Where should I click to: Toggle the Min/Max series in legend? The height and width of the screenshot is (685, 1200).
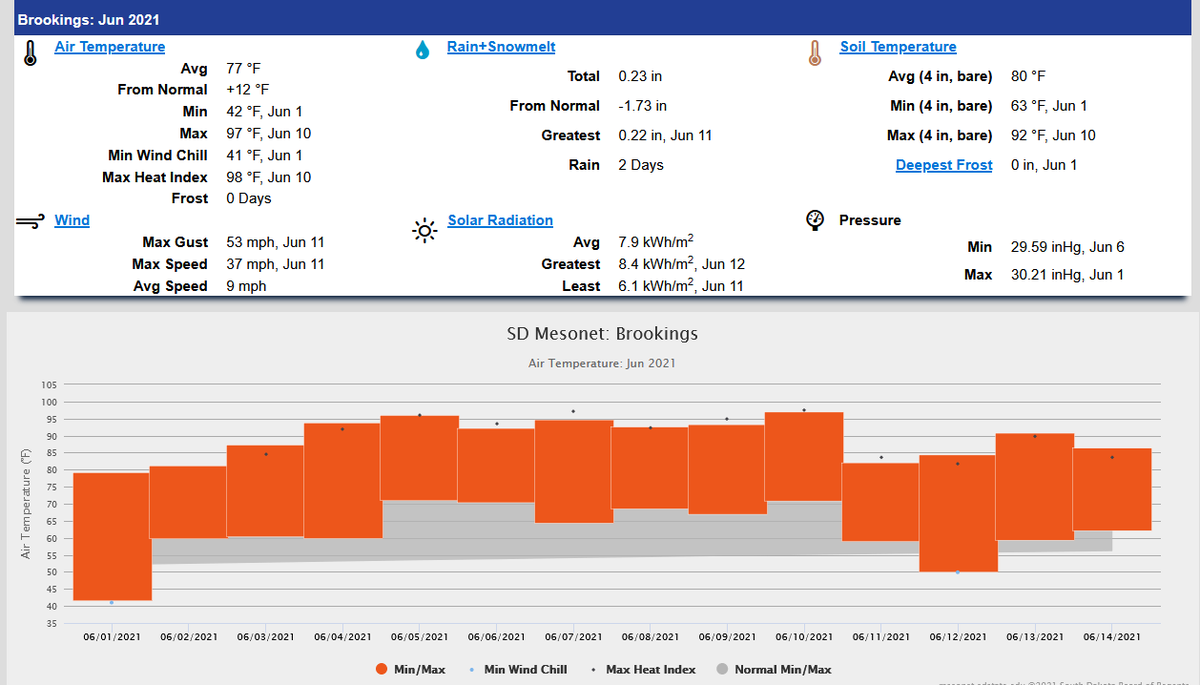click(x=411, y=669)
